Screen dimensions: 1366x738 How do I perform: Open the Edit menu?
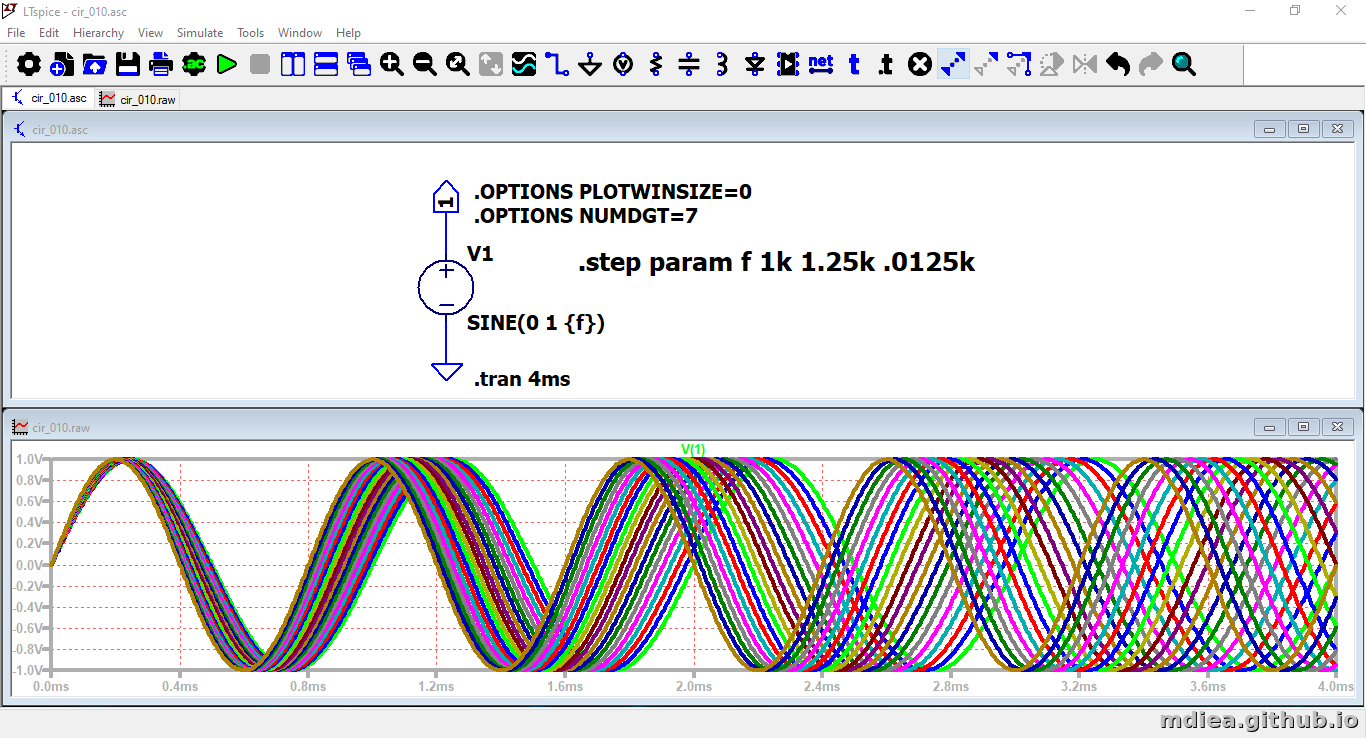(x=49, y=33)
